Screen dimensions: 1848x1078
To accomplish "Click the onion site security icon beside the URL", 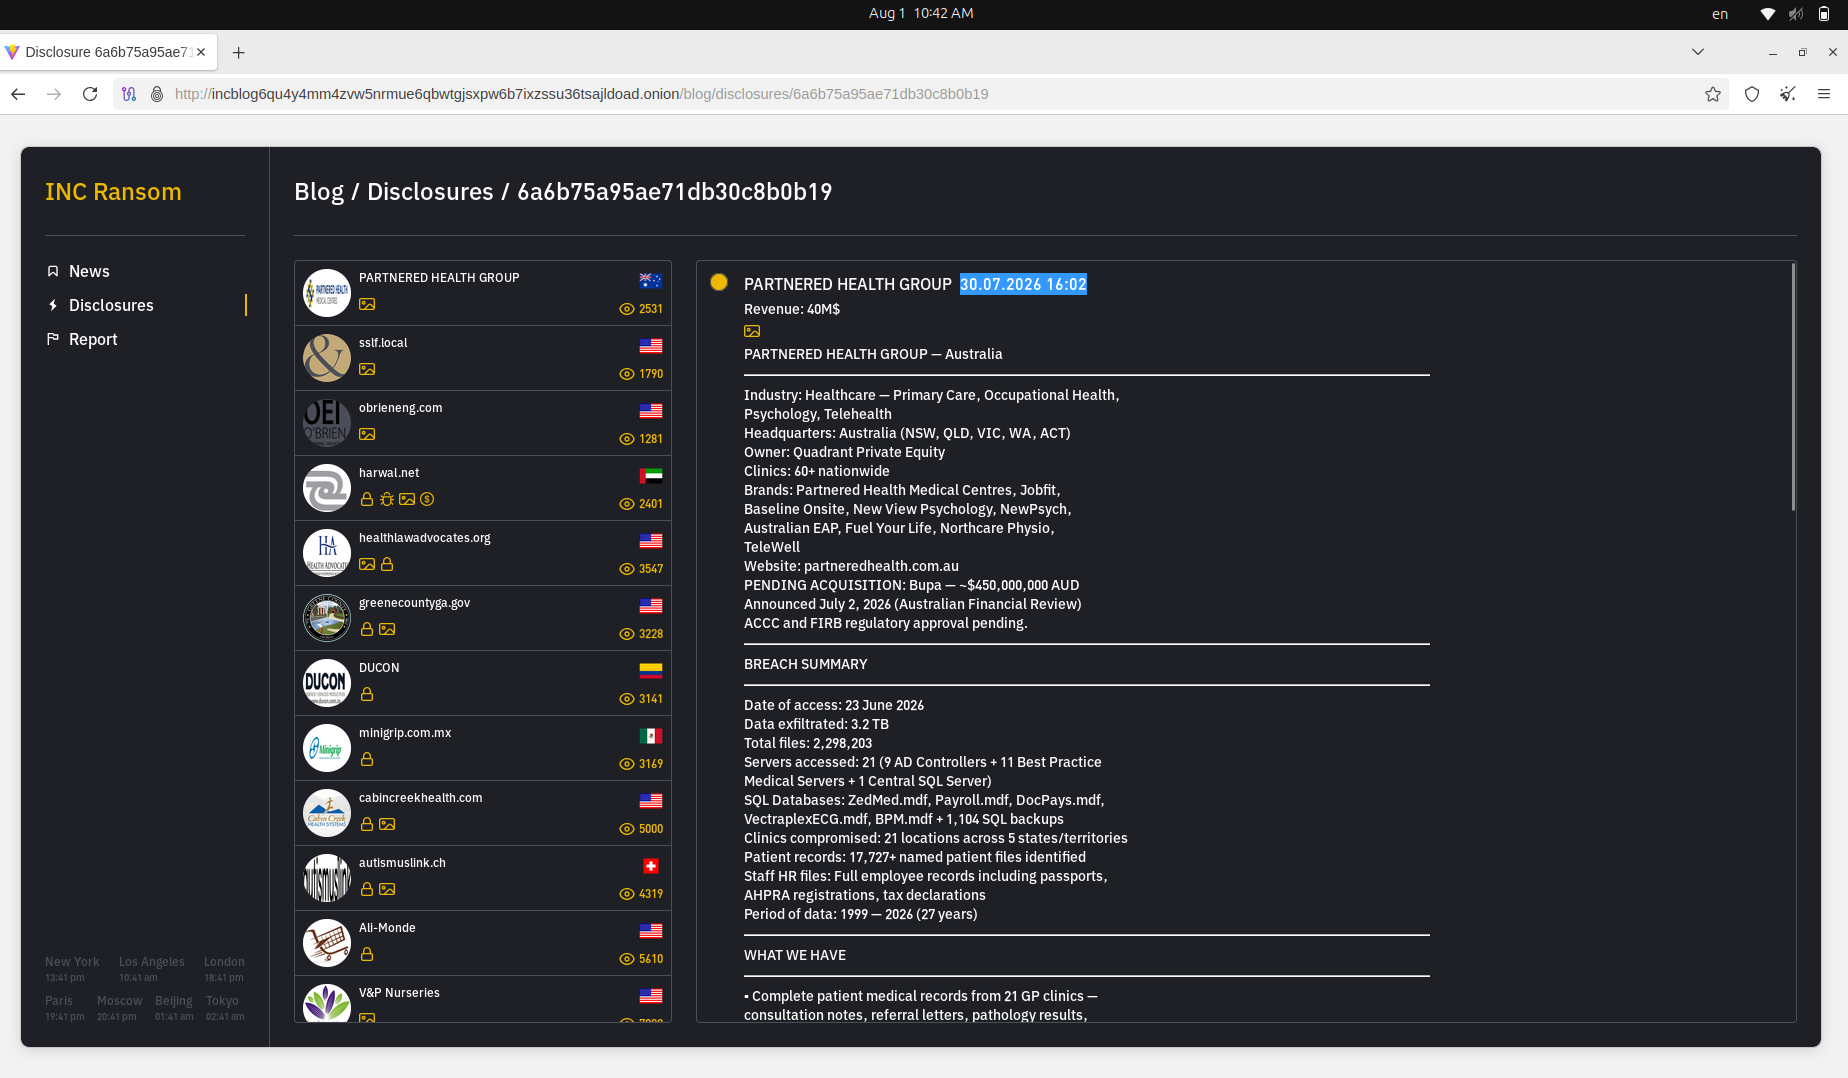I will (x=157, y=94).
